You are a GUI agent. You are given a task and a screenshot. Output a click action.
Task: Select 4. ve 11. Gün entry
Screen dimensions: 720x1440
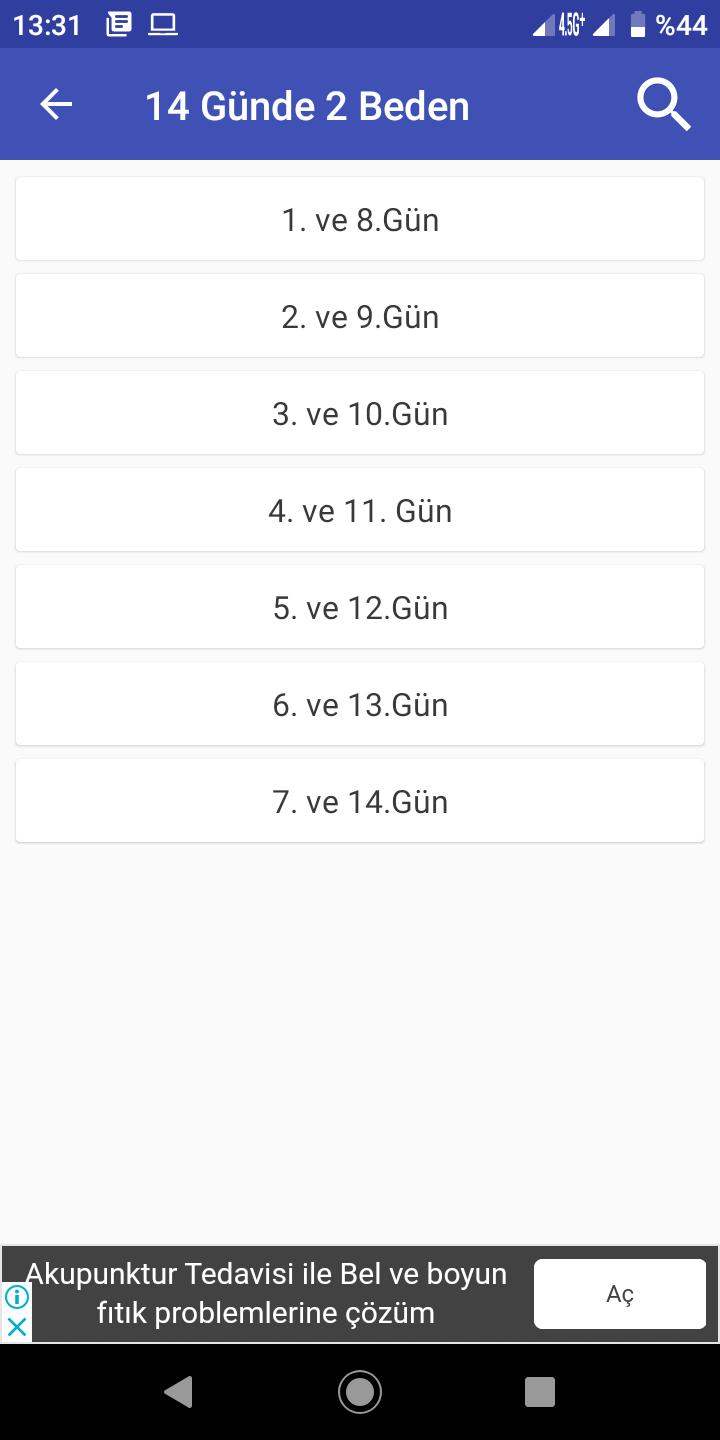pos(360,510)
